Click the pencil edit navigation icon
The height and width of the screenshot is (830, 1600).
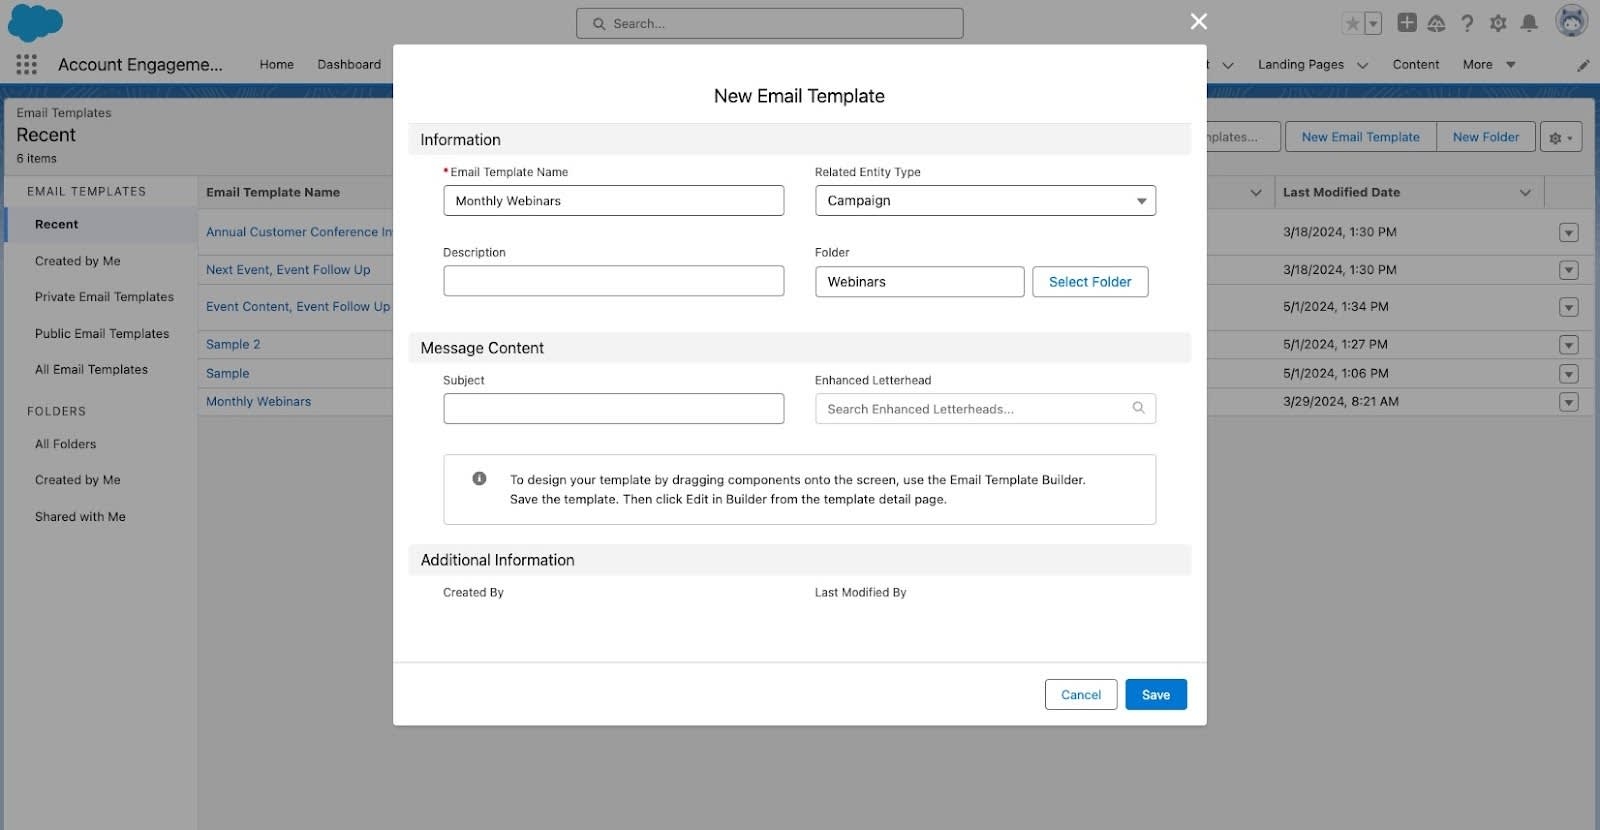1583,66
